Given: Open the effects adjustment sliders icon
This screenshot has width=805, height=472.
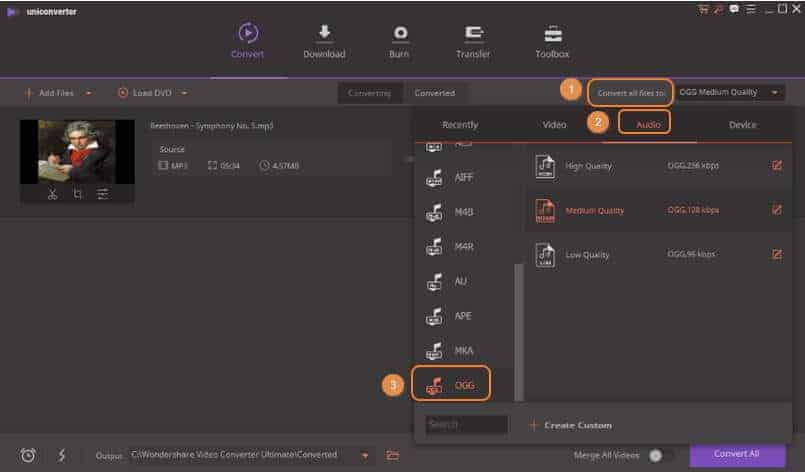Looking at the screenshot, I should pos(103,194).
